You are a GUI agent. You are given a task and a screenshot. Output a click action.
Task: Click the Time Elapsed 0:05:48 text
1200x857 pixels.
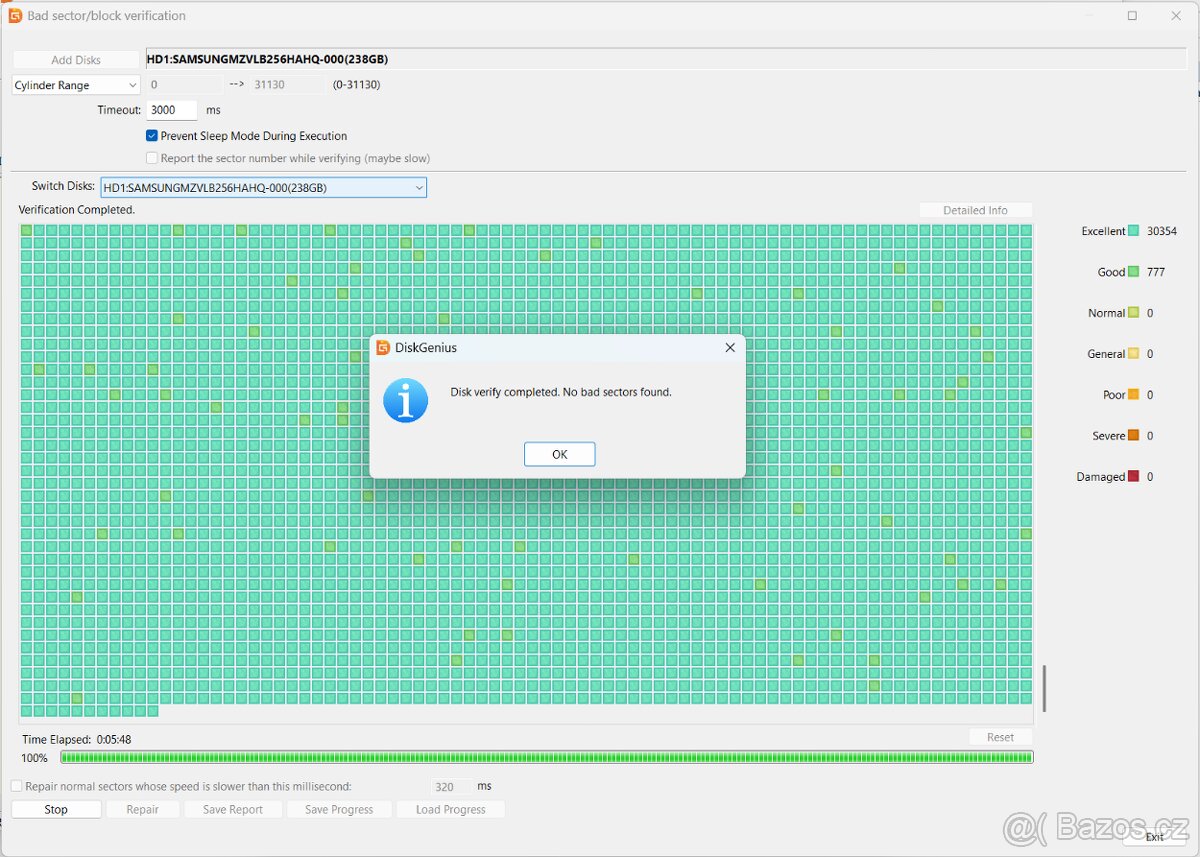pyautogui.click(x=77, y=740)
